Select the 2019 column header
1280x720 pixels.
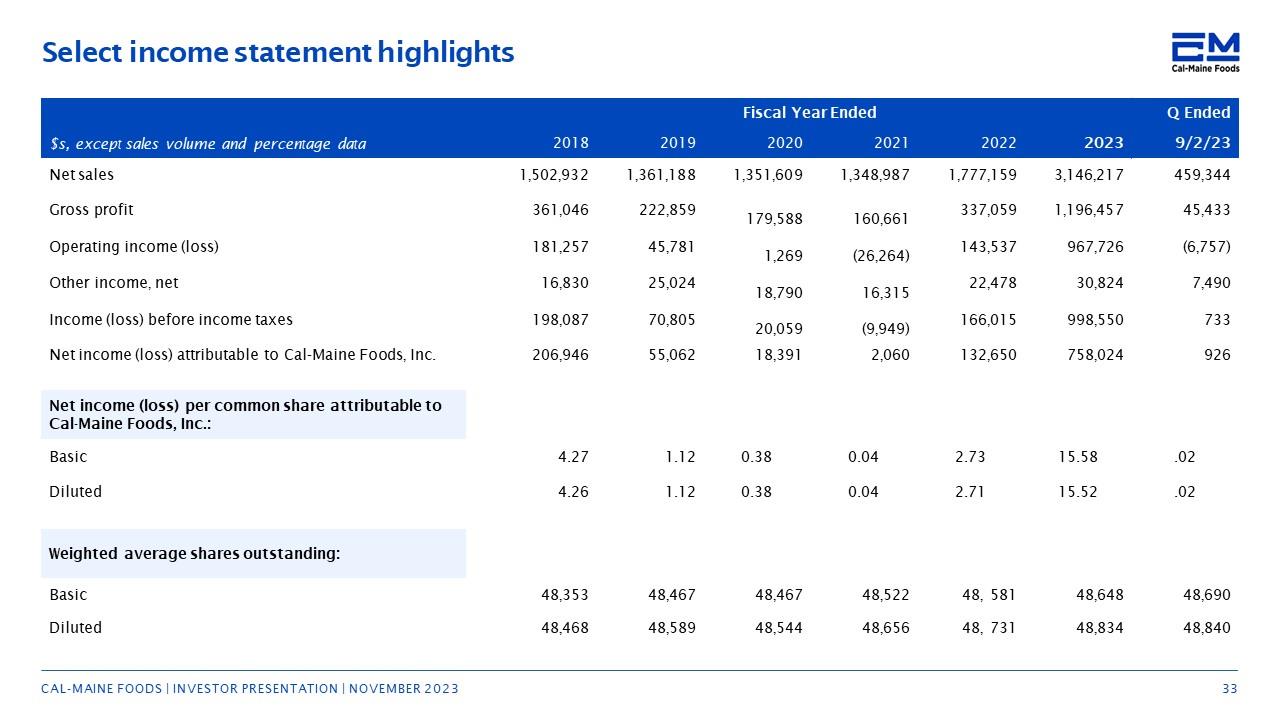(678, 143)
